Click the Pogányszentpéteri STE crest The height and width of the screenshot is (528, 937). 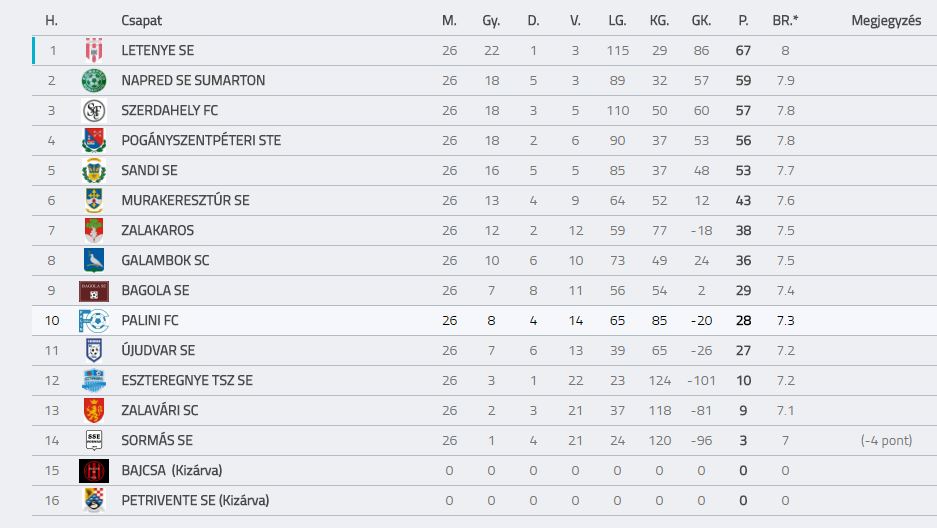(x=94, y=140)
